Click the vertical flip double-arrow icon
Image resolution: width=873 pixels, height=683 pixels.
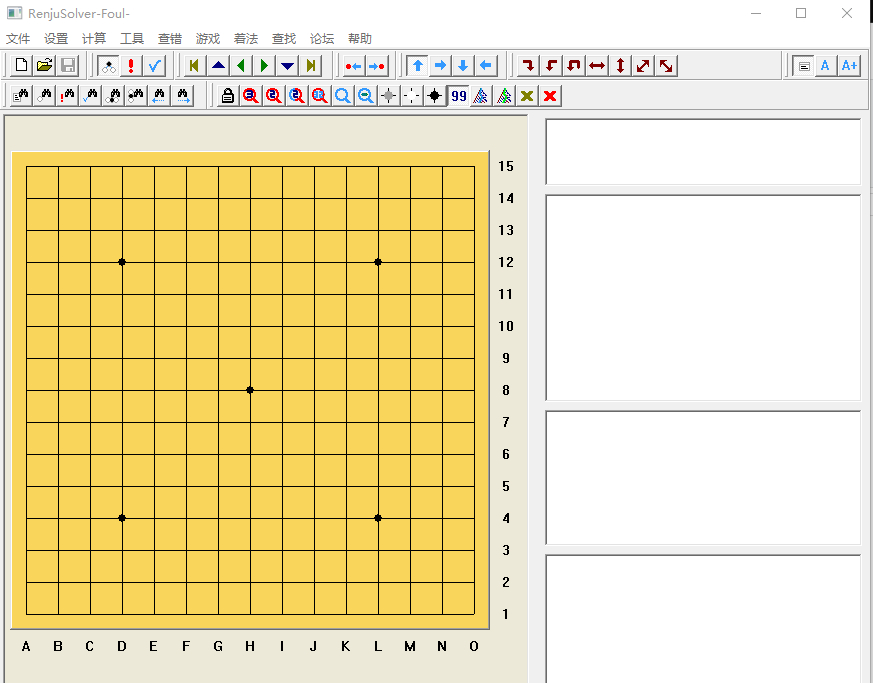[620, 66]
